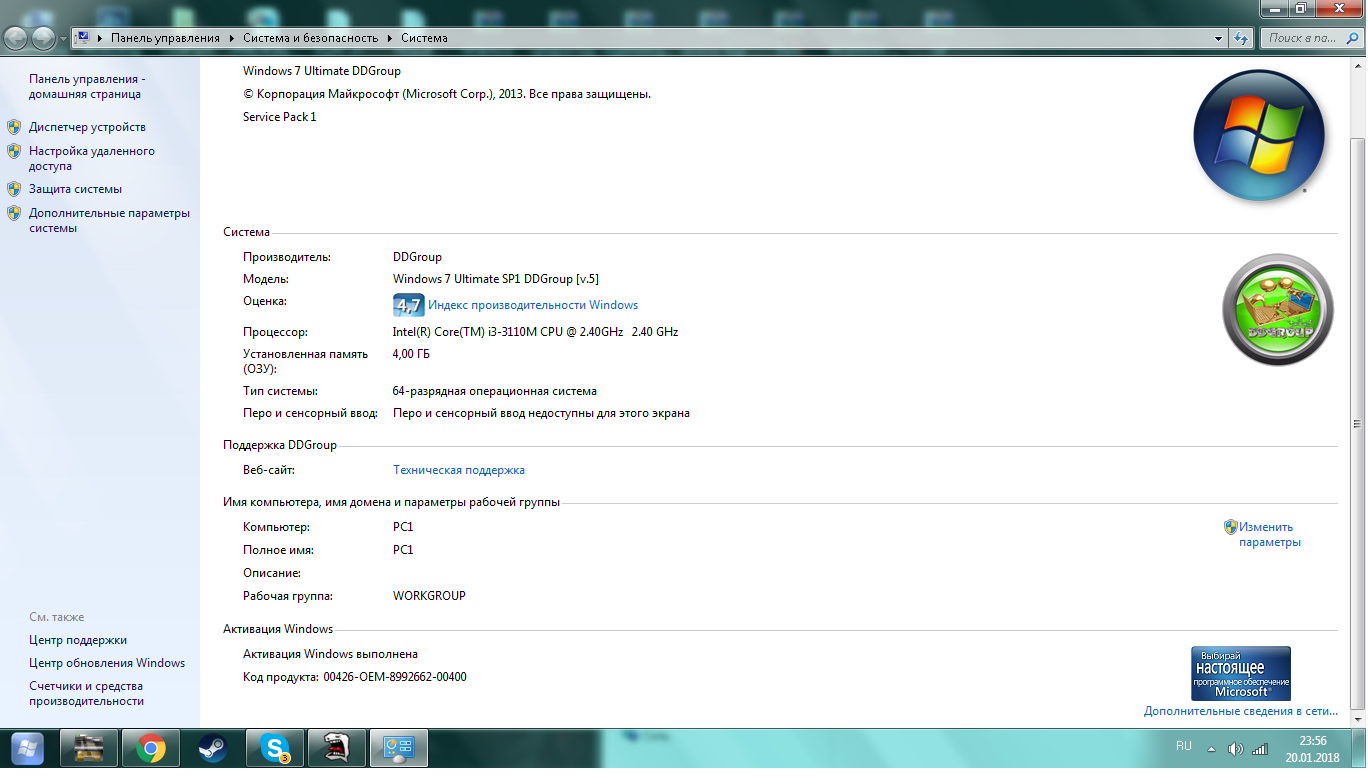The height and width of the screenshot is (784, 1368).
Task: Click the product ID "00426-OEM-8992662-00400"
Action: pos(395,677)
